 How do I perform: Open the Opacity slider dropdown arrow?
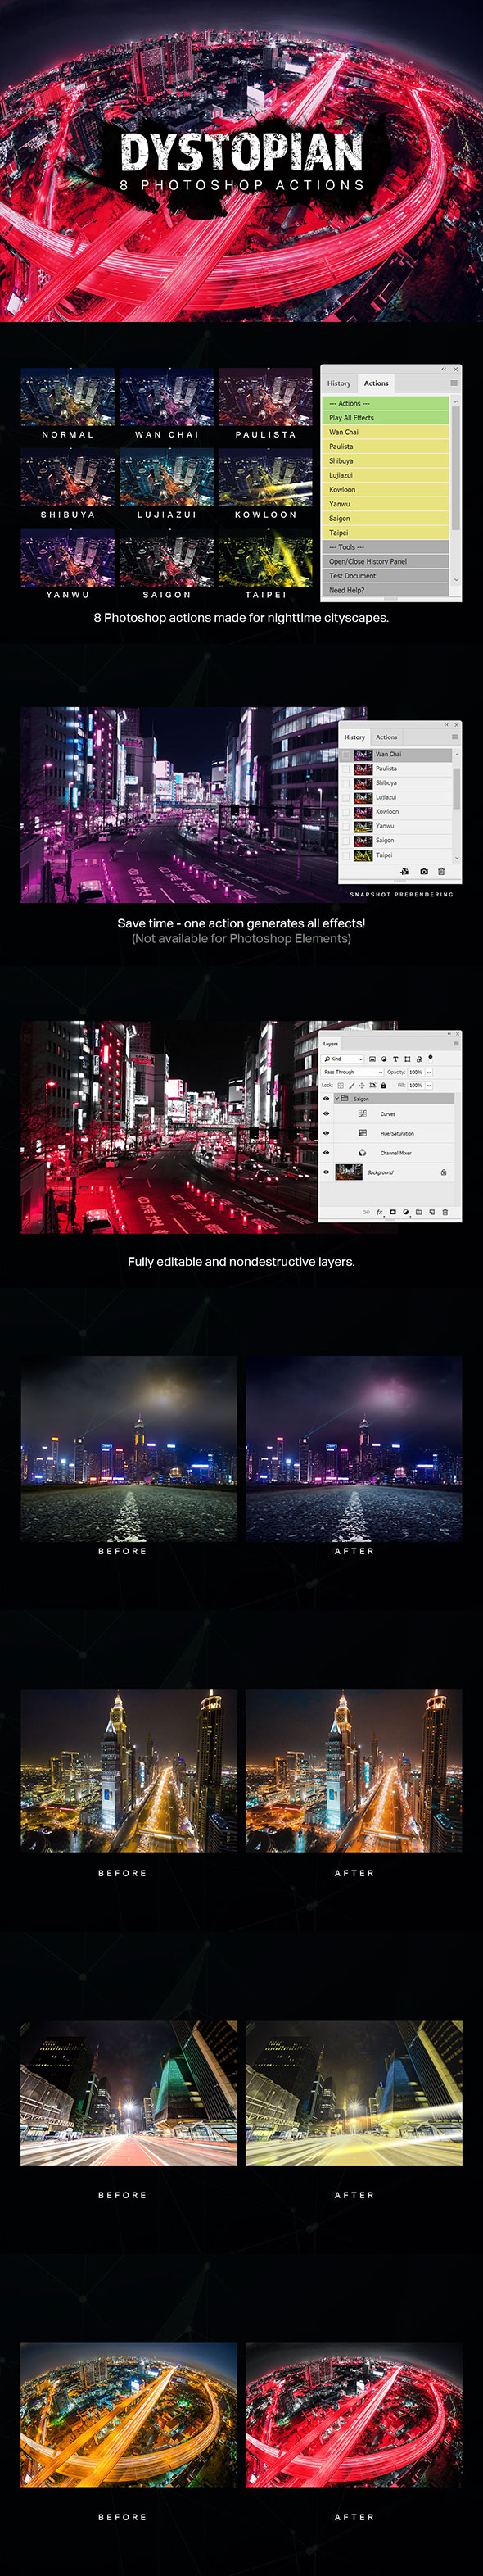click(x=429, y=1072)
